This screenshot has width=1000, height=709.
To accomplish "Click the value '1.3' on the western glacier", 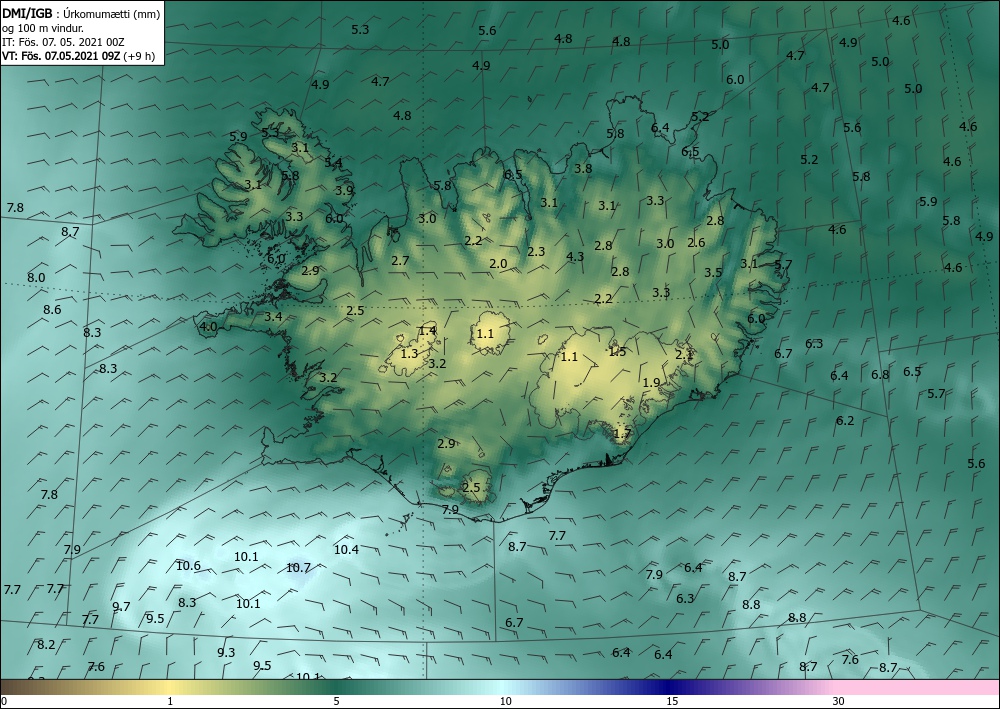I will (x=409, y=353).
